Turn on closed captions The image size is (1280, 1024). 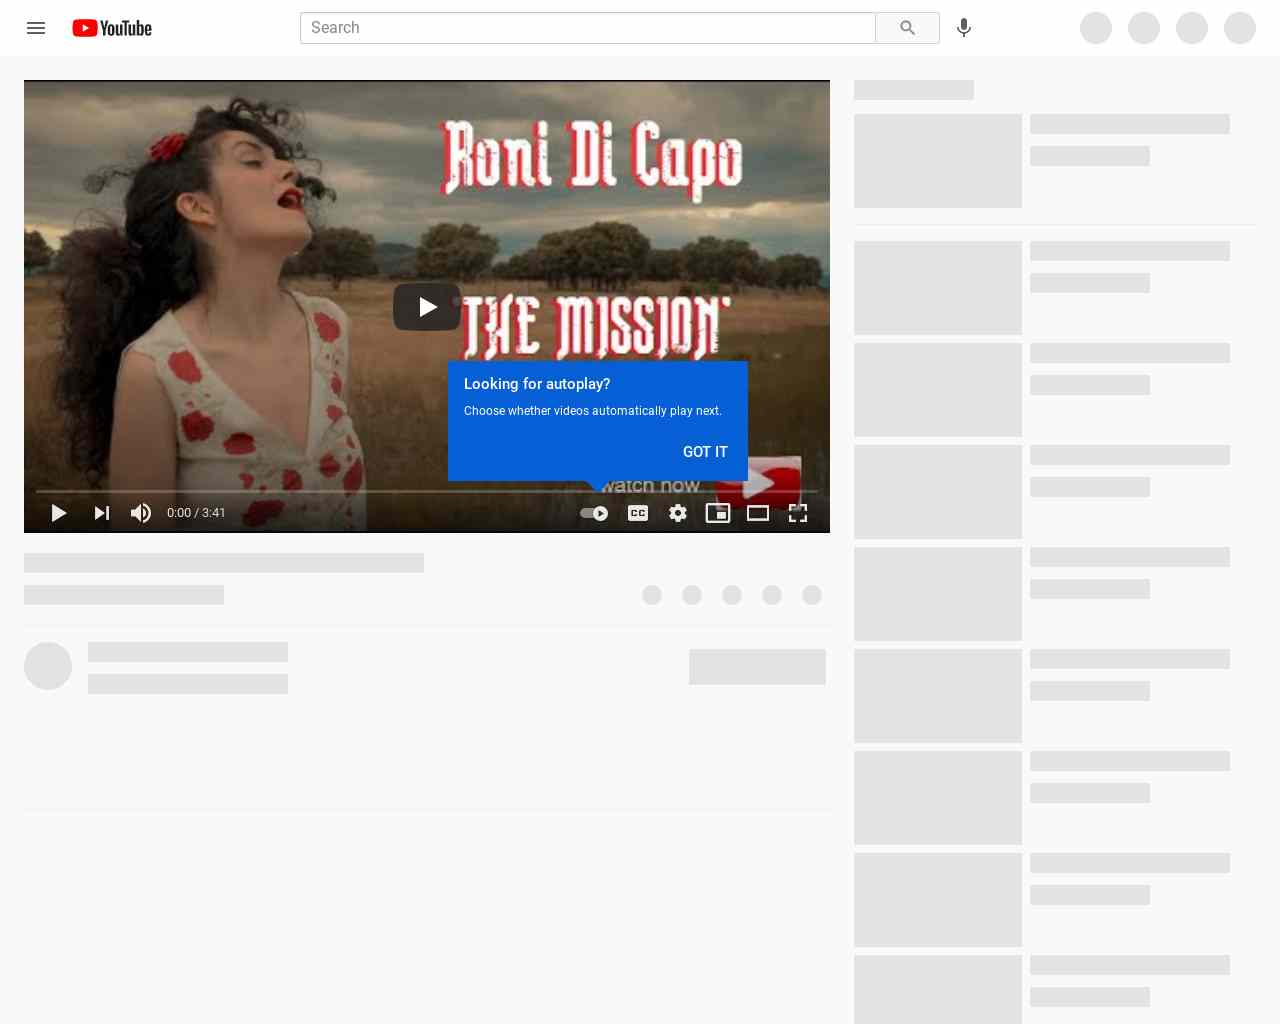coord(638,513)
